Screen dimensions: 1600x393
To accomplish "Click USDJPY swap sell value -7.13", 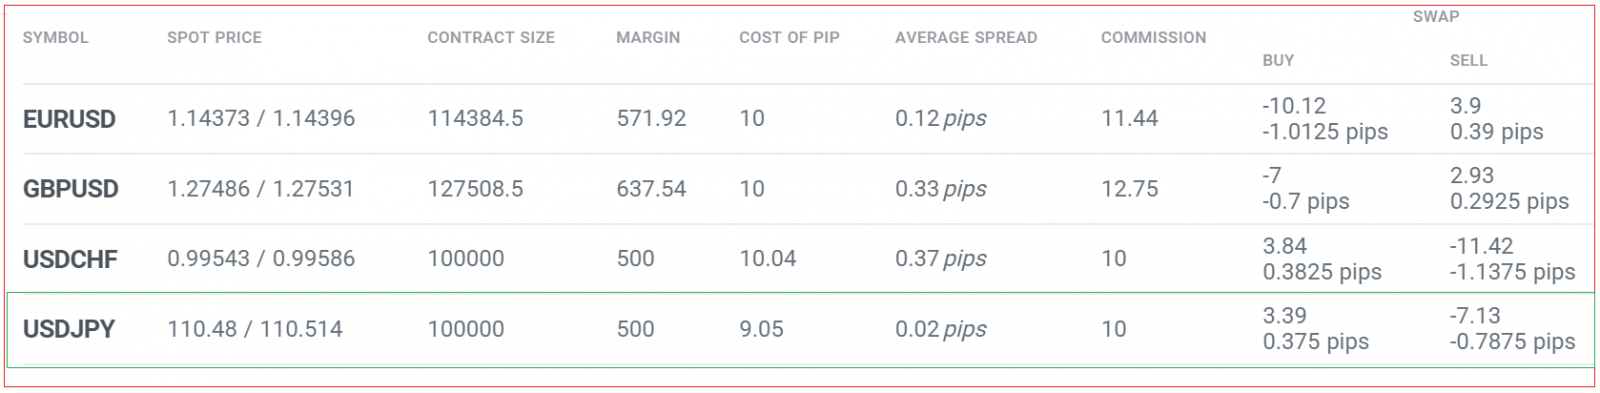I will click(x=1475, y=315).
